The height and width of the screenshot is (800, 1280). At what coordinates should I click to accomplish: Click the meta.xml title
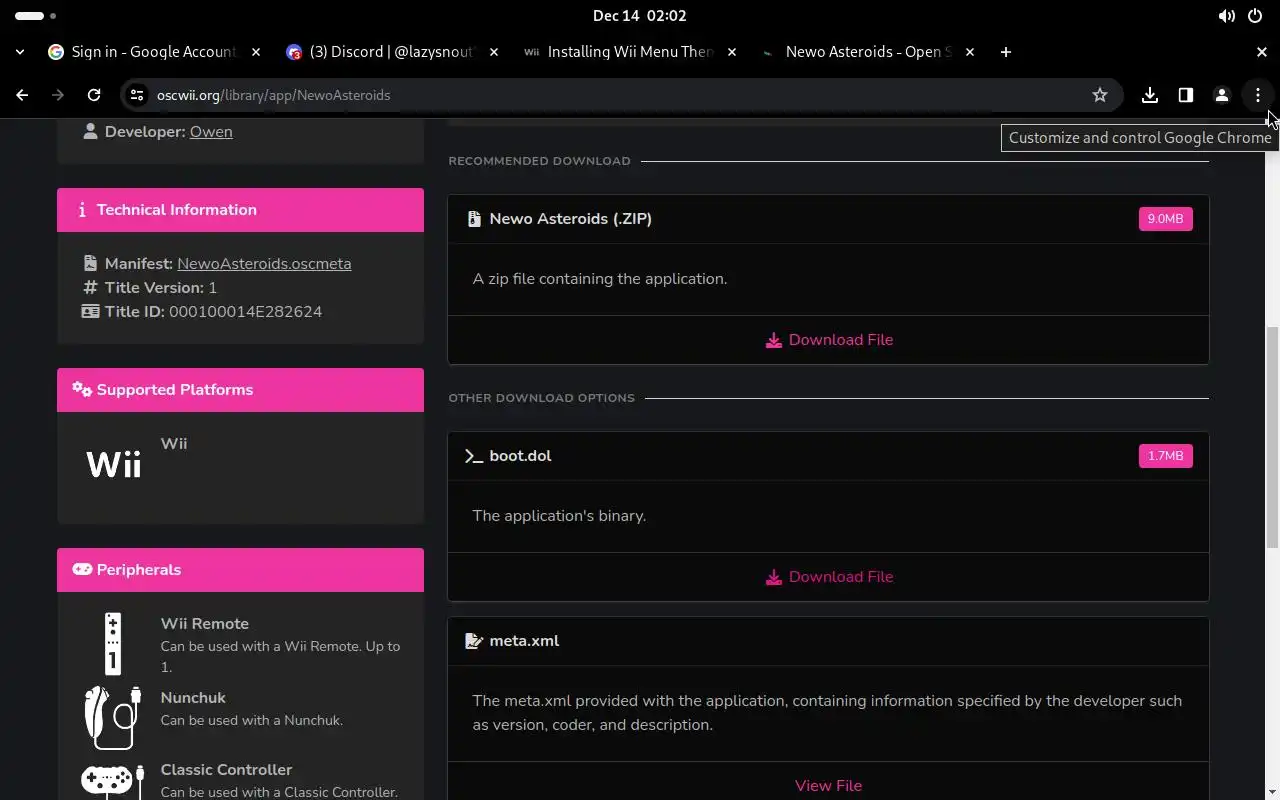(524, 641)
